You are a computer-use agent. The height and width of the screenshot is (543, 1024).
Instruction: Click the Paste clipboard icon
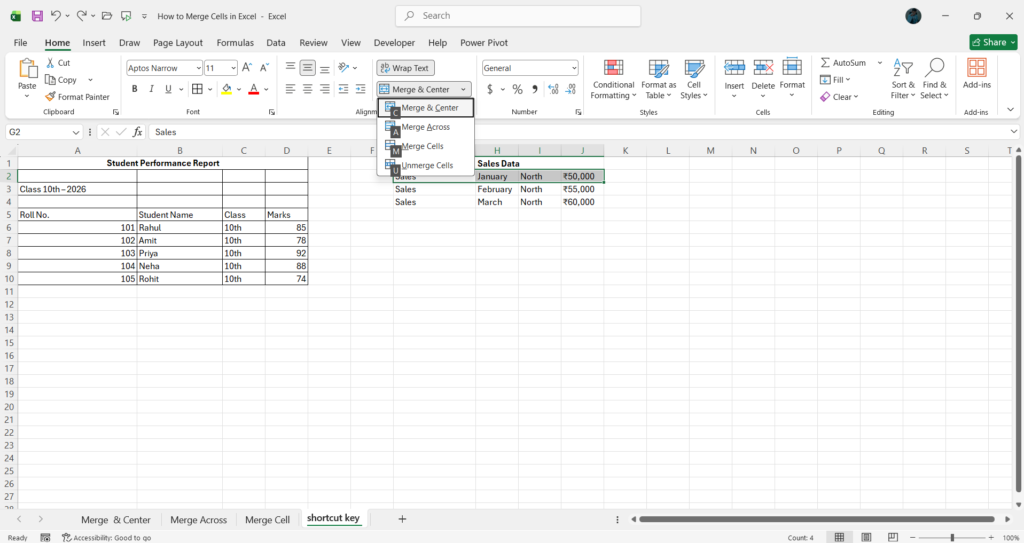(x=27, y=69)
